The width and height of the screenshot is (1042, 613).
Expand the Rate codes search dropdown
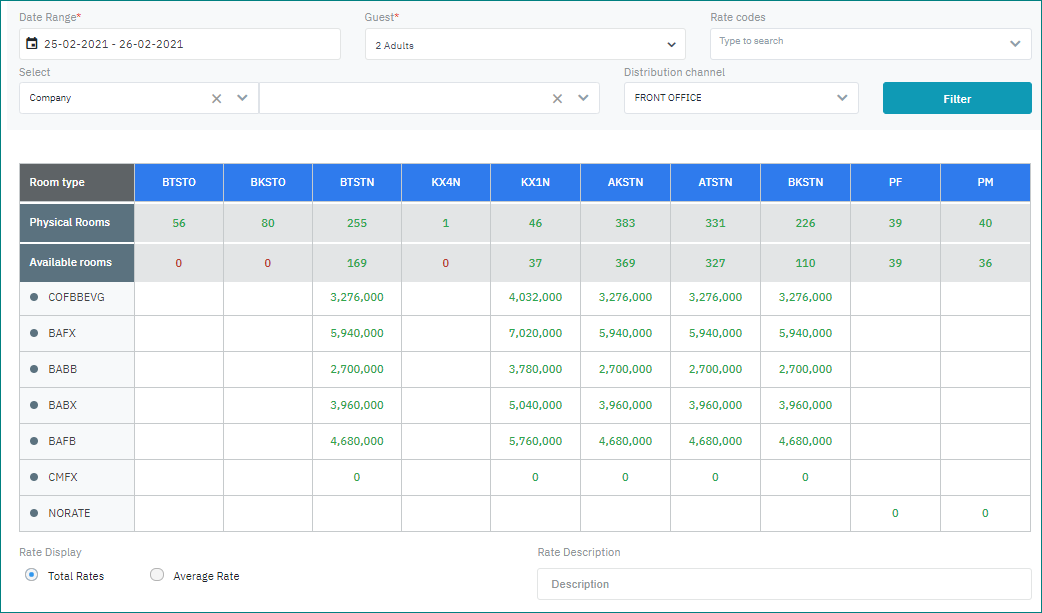[1015, 43]
